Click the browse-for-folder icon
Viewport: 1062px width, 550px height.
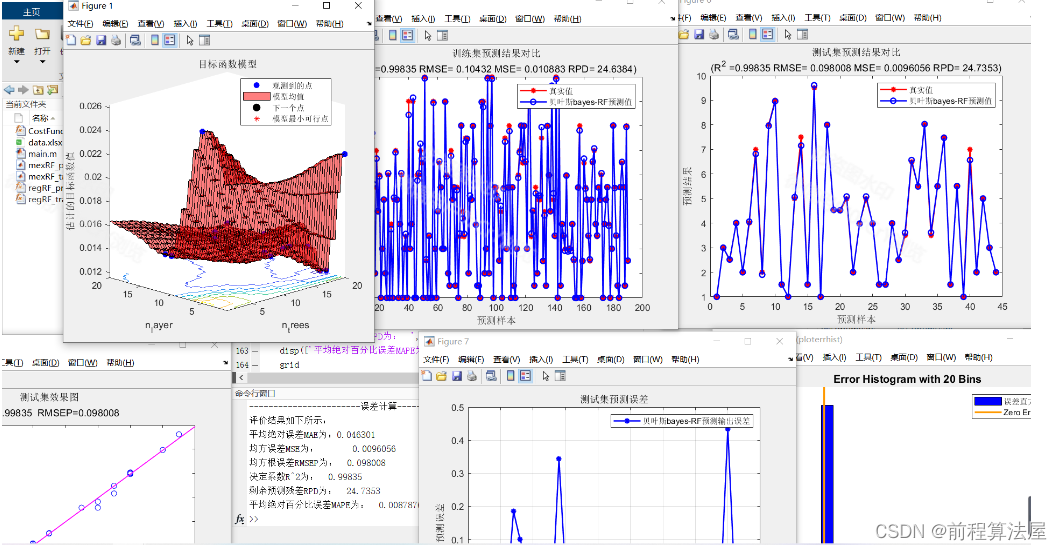(53, 89)
